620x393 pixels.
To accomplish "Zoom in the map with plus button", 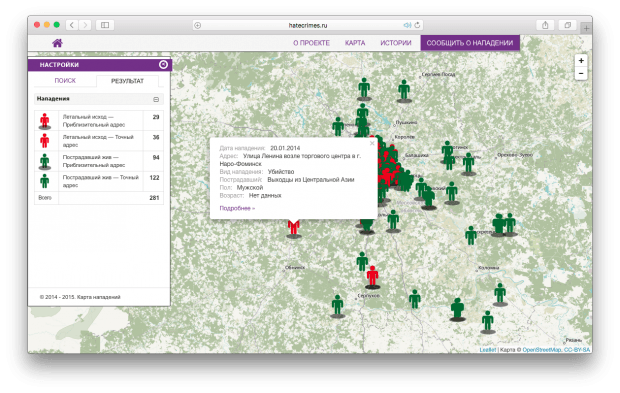I will pos(581,61).
